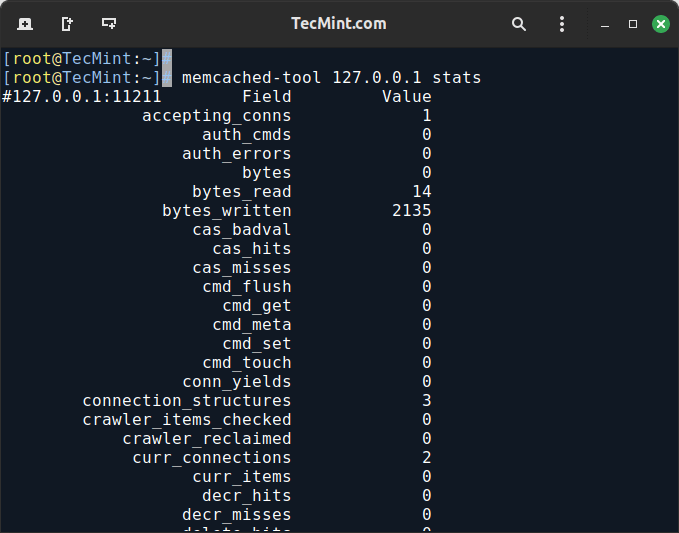Image resolution: width=679 pixels, height=533 pixels.
Task: Select the crawler_items_checked field
Action: pos(187,420)
